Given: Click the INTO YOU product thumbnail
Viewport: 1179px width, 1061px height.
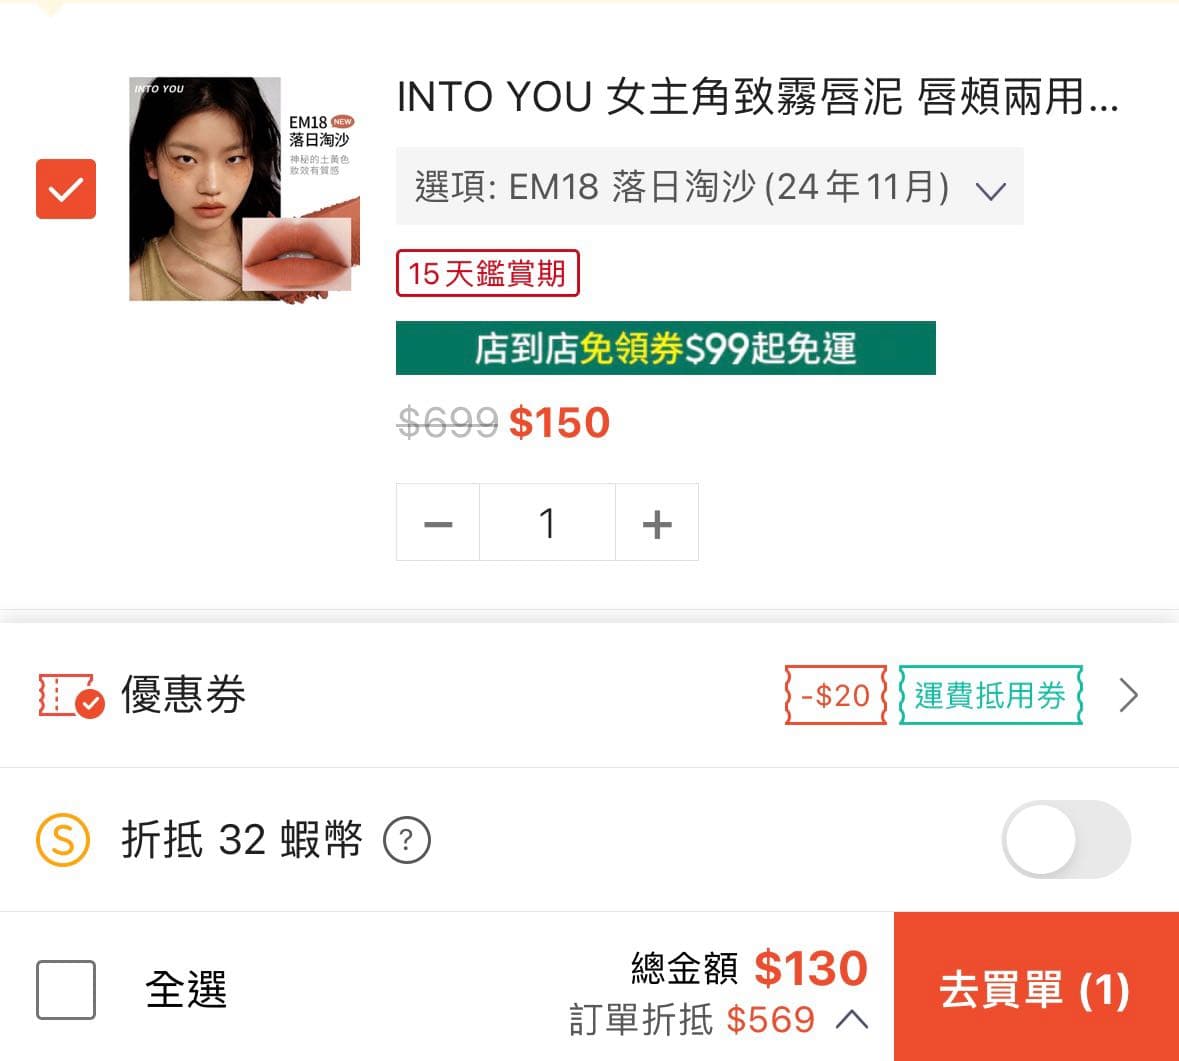Looking at the screenshot, I should tap(243, 188).
